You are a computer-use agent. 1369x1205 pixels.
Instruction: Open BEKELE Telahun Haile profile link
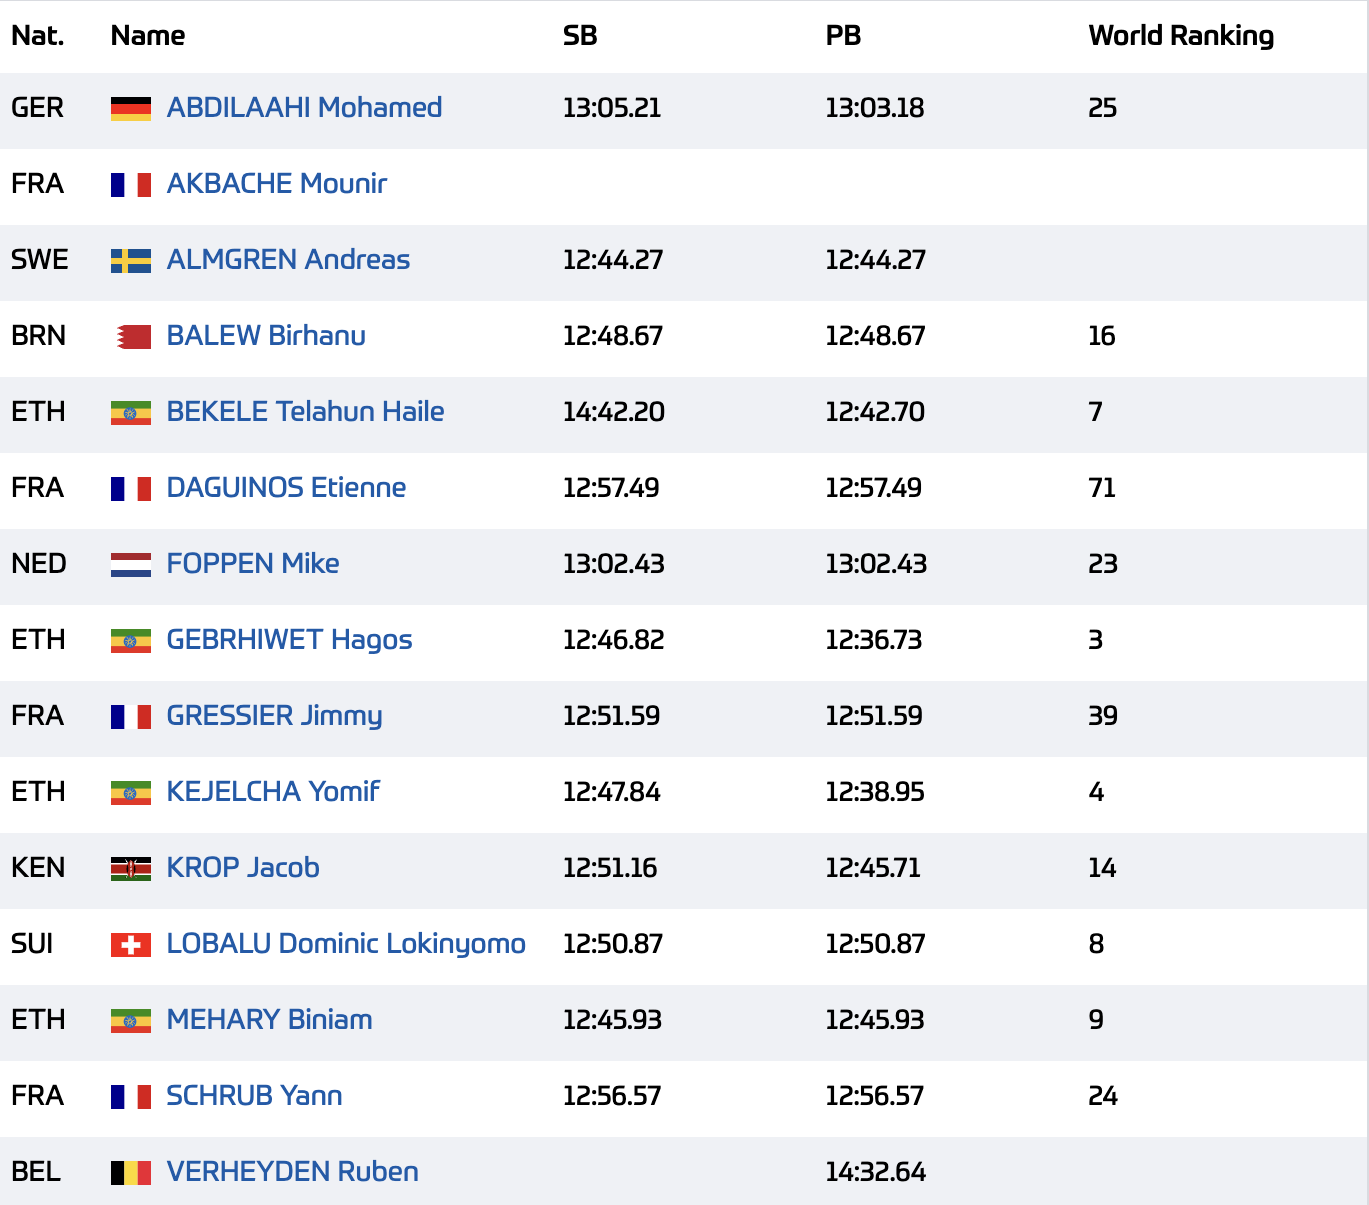point(305,412)
